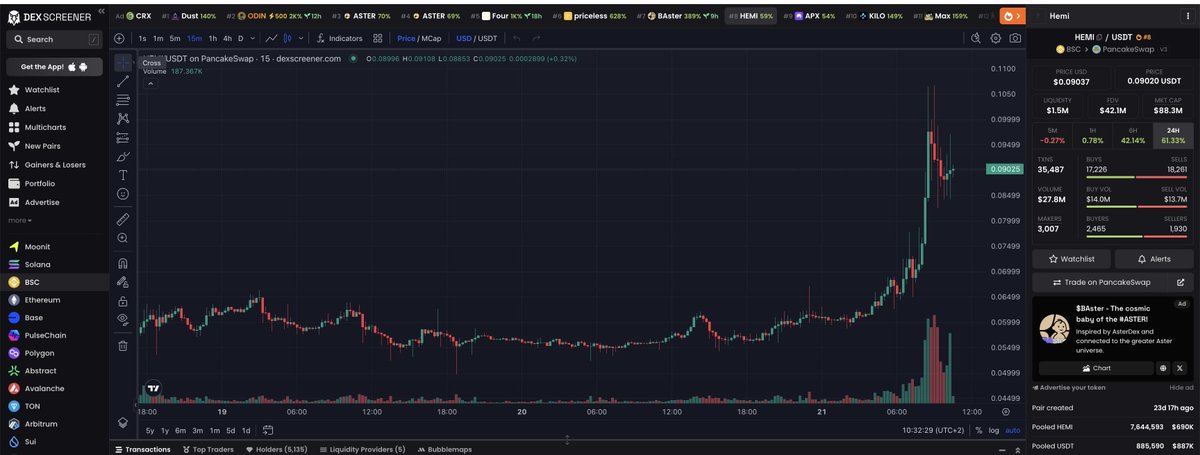Image resolution: width=1200 pixels, height=455 pixels.
Task: Open the timeframe dropdown arrow
Action: (253, 38)
